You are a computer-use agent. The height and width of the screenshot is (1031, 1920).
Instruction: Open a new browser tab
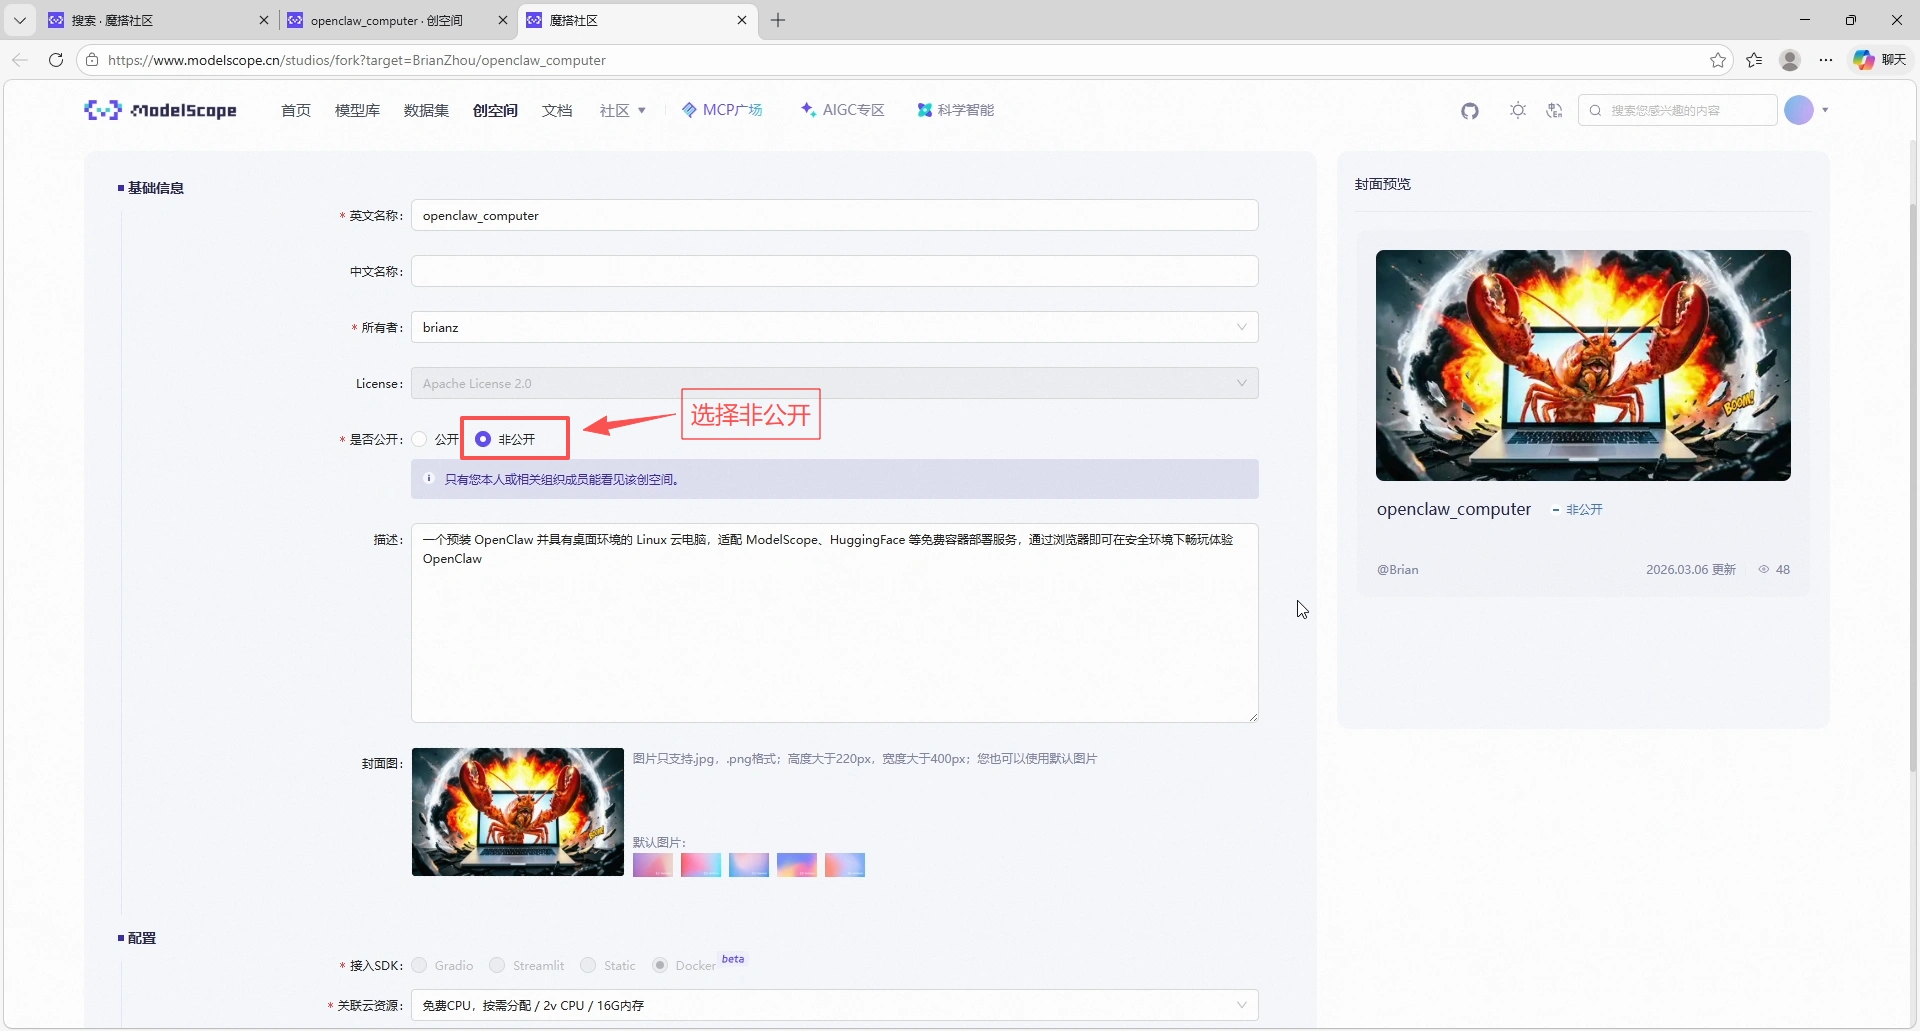click(778, 20)
